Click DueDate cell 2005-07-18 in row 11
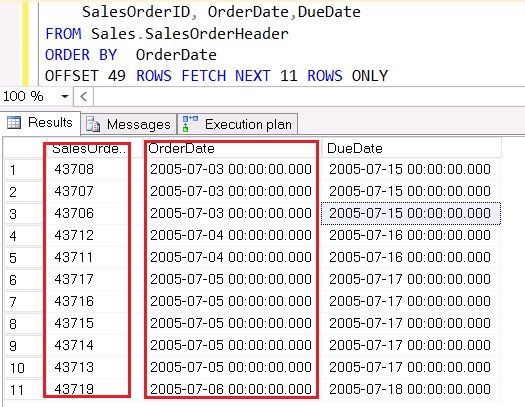 tap(410, 389)
